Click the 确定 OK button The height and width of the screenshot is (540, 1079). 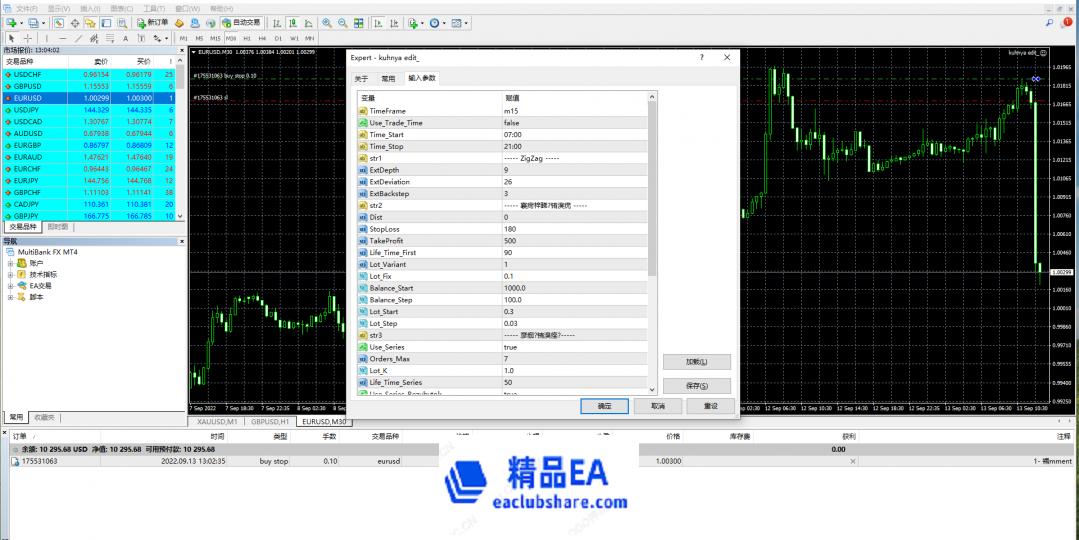click(604, 406)
